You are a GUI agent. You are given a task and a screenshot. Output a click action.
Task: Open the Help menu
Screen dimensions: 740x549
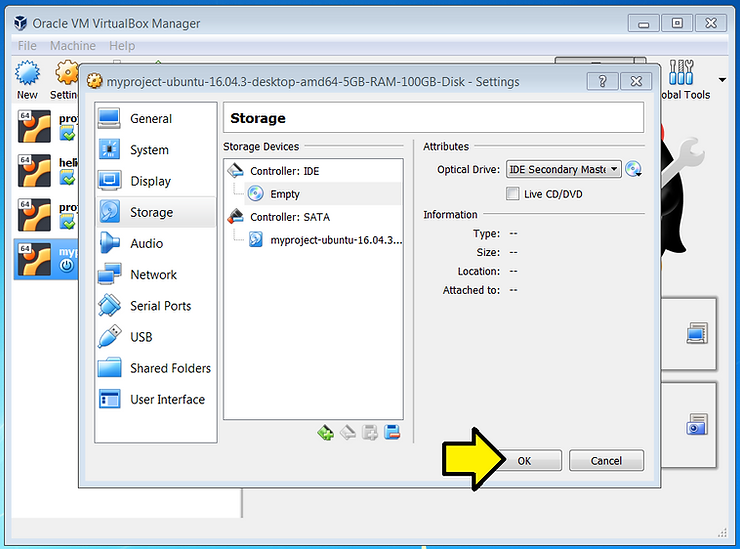click(x=122, y=46)
